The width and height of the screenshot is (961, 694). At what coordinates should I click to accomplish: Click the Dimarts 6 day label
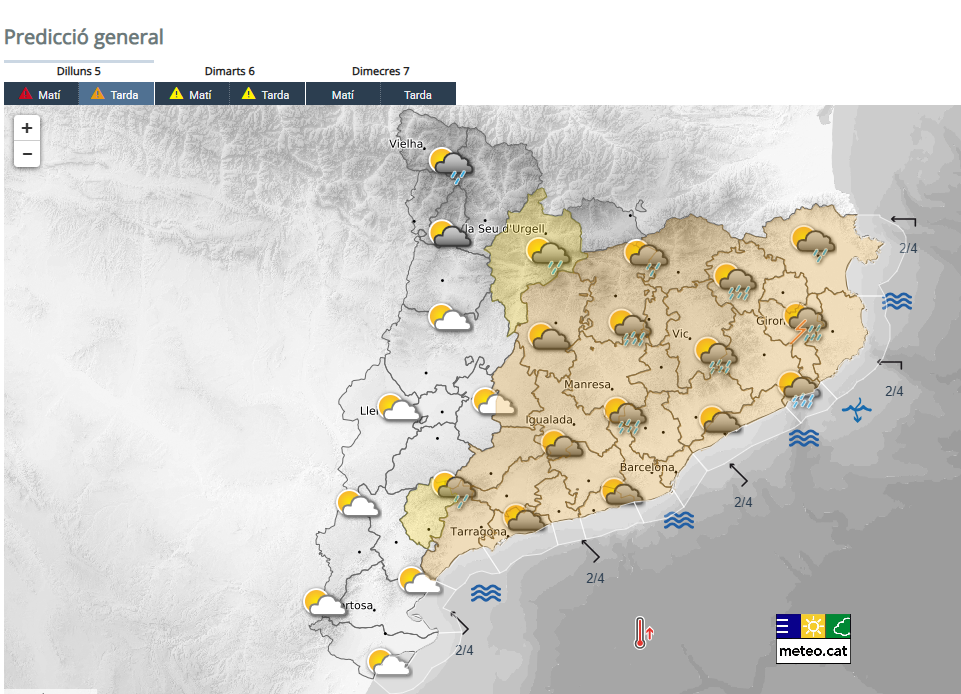coord(230,71)
